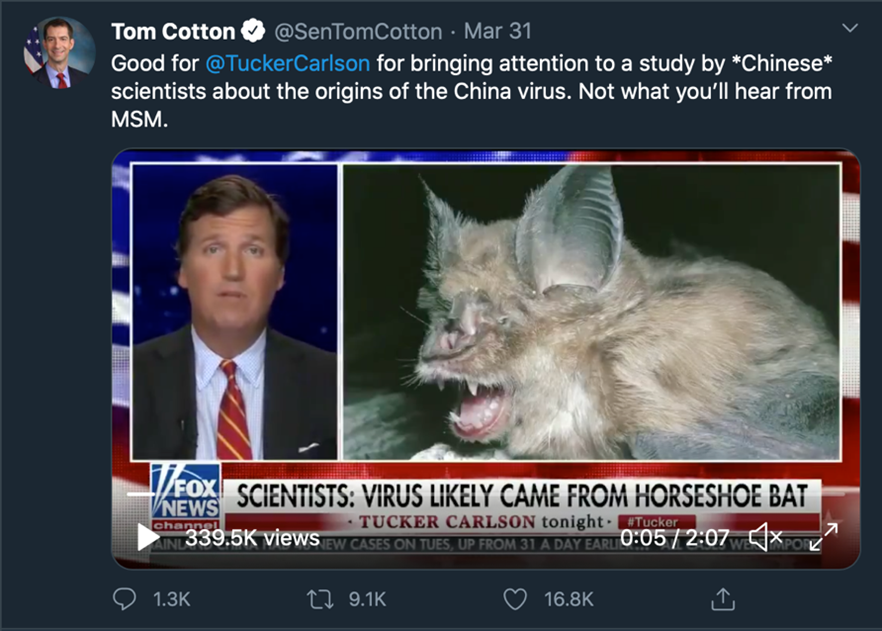The width and height of the screenshot is (882, 631).
Task: Click the reply speech bubble icon
Action: click(x=125, y=599)
